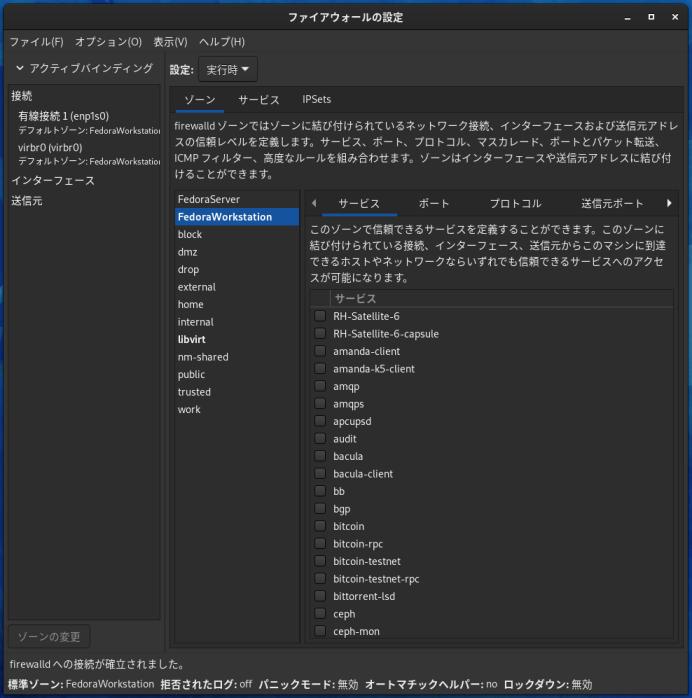The height and width of the screenshot is (698, 692).
Task: Select the dmz zone
Action: [237, 252]
